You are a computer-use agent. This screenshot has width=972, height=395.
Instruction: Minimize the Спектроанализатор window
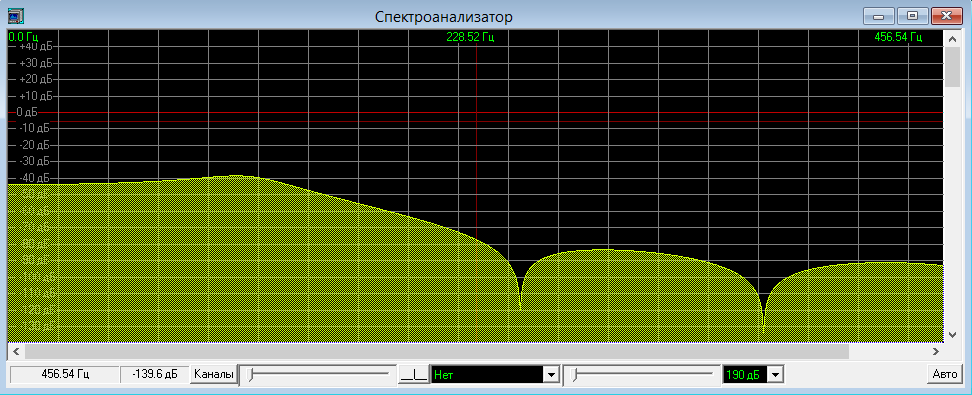pyautogui.click(x=878, y=16)
